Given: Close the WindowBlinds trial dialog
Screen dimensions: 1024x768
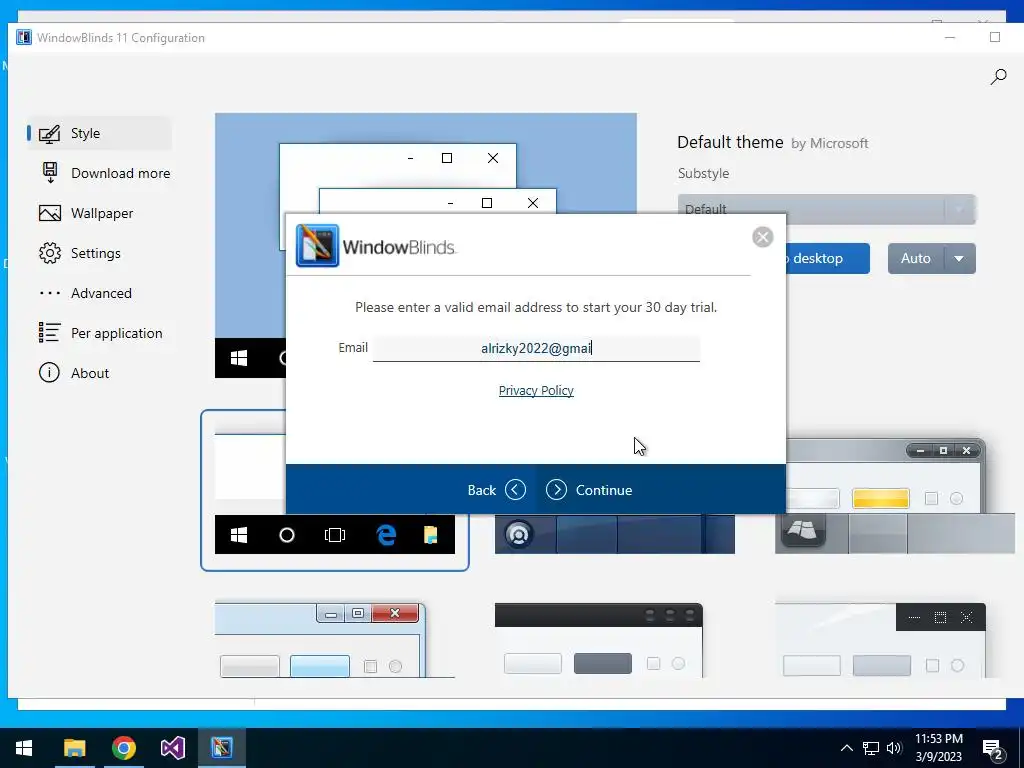Looking at the screenshot, I should 762,236.
